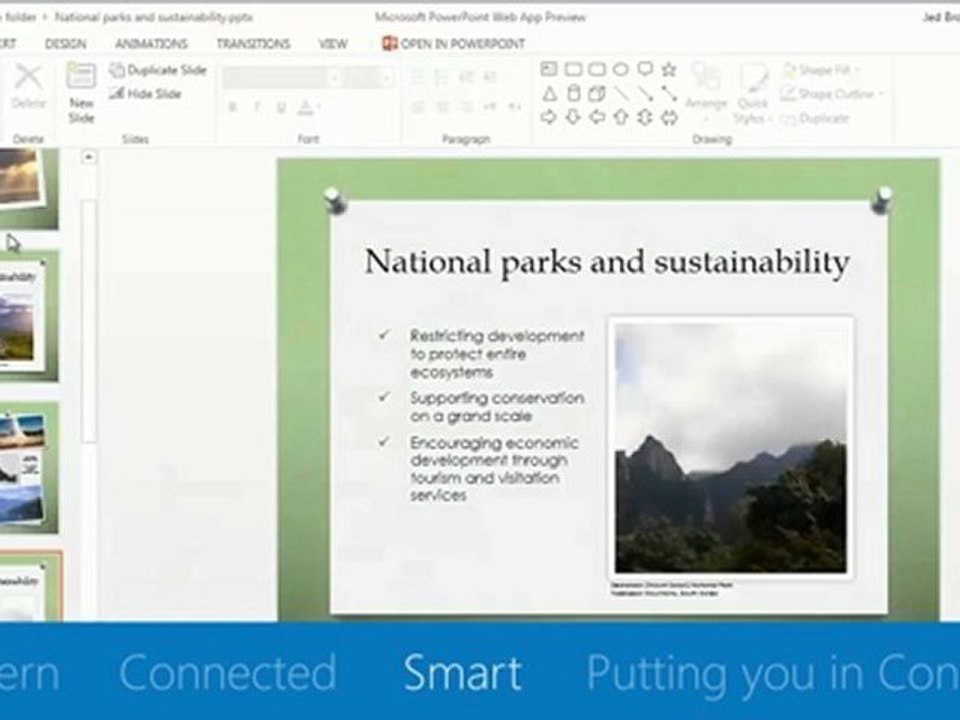The height and width of the screenshot is (720, 960).
Task: Open the Quick Styles dropdown
Action: pyautogui.click(x=753, y=92)
